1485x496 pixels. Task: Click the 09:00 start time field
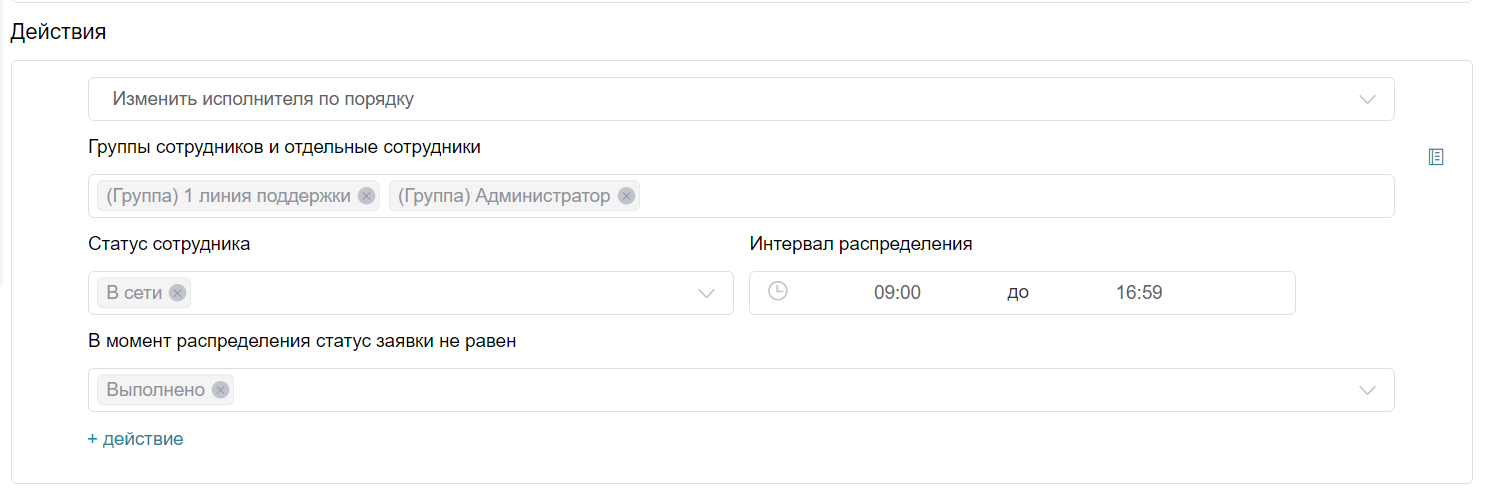click(897, 293)
